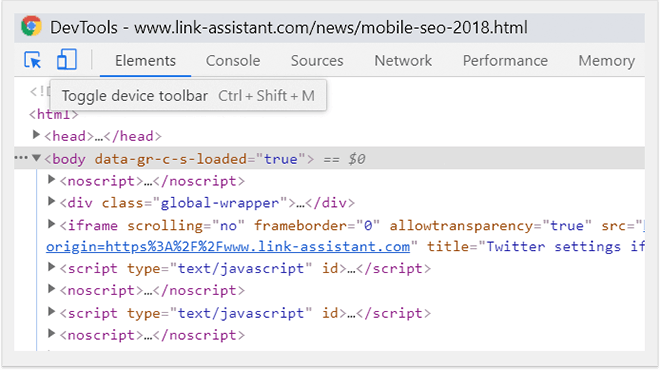660x370 pixels.
Task: Open the three-dot actions menu beside body
Action: coord(21,158)
